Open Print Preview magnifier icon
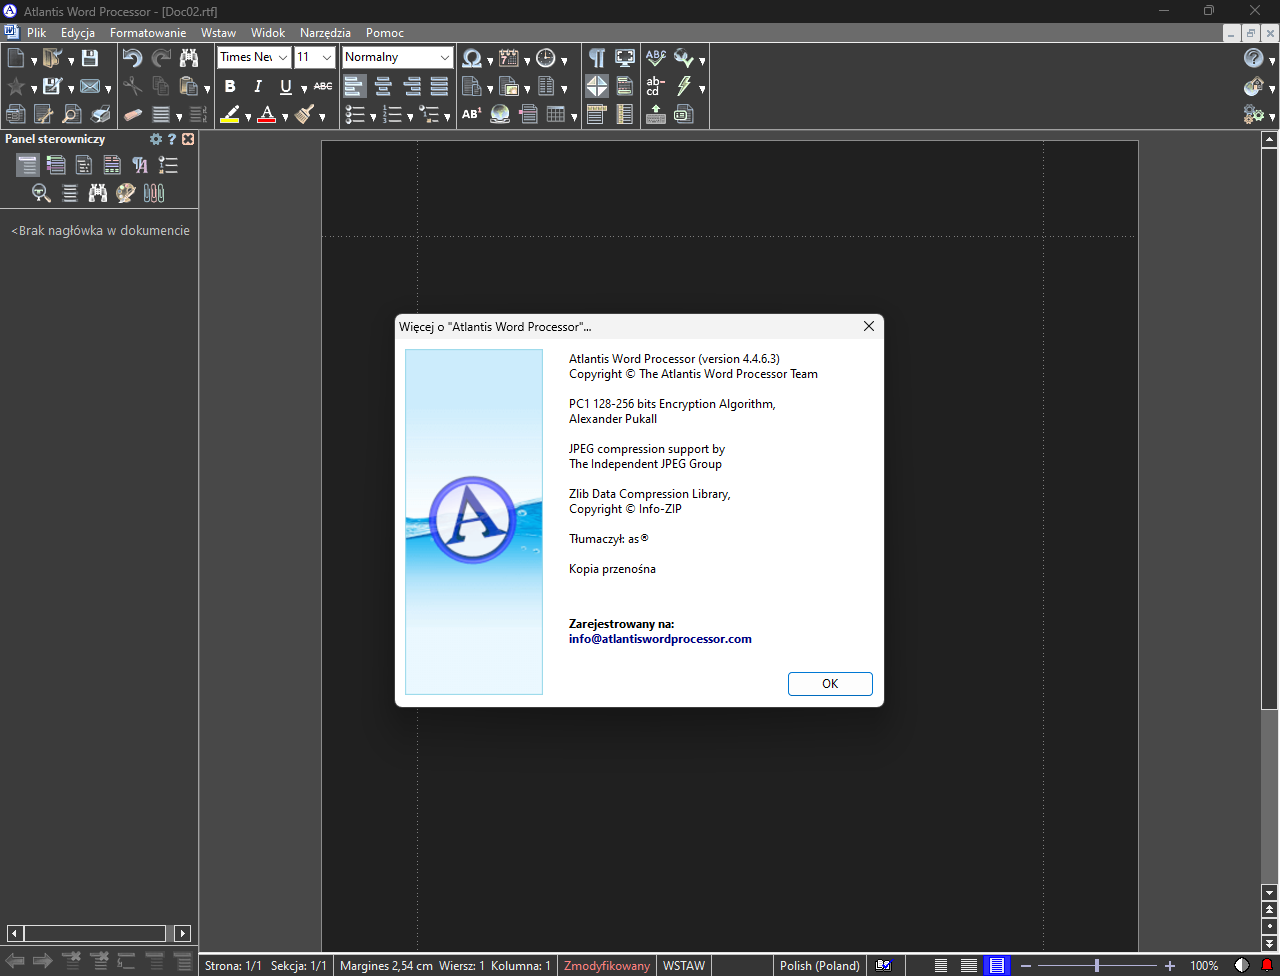 pos(72,114)
